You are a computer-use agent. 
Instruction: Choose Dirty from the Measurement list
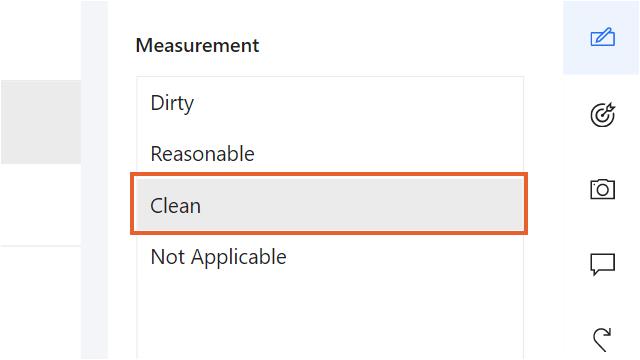[330, 102]
